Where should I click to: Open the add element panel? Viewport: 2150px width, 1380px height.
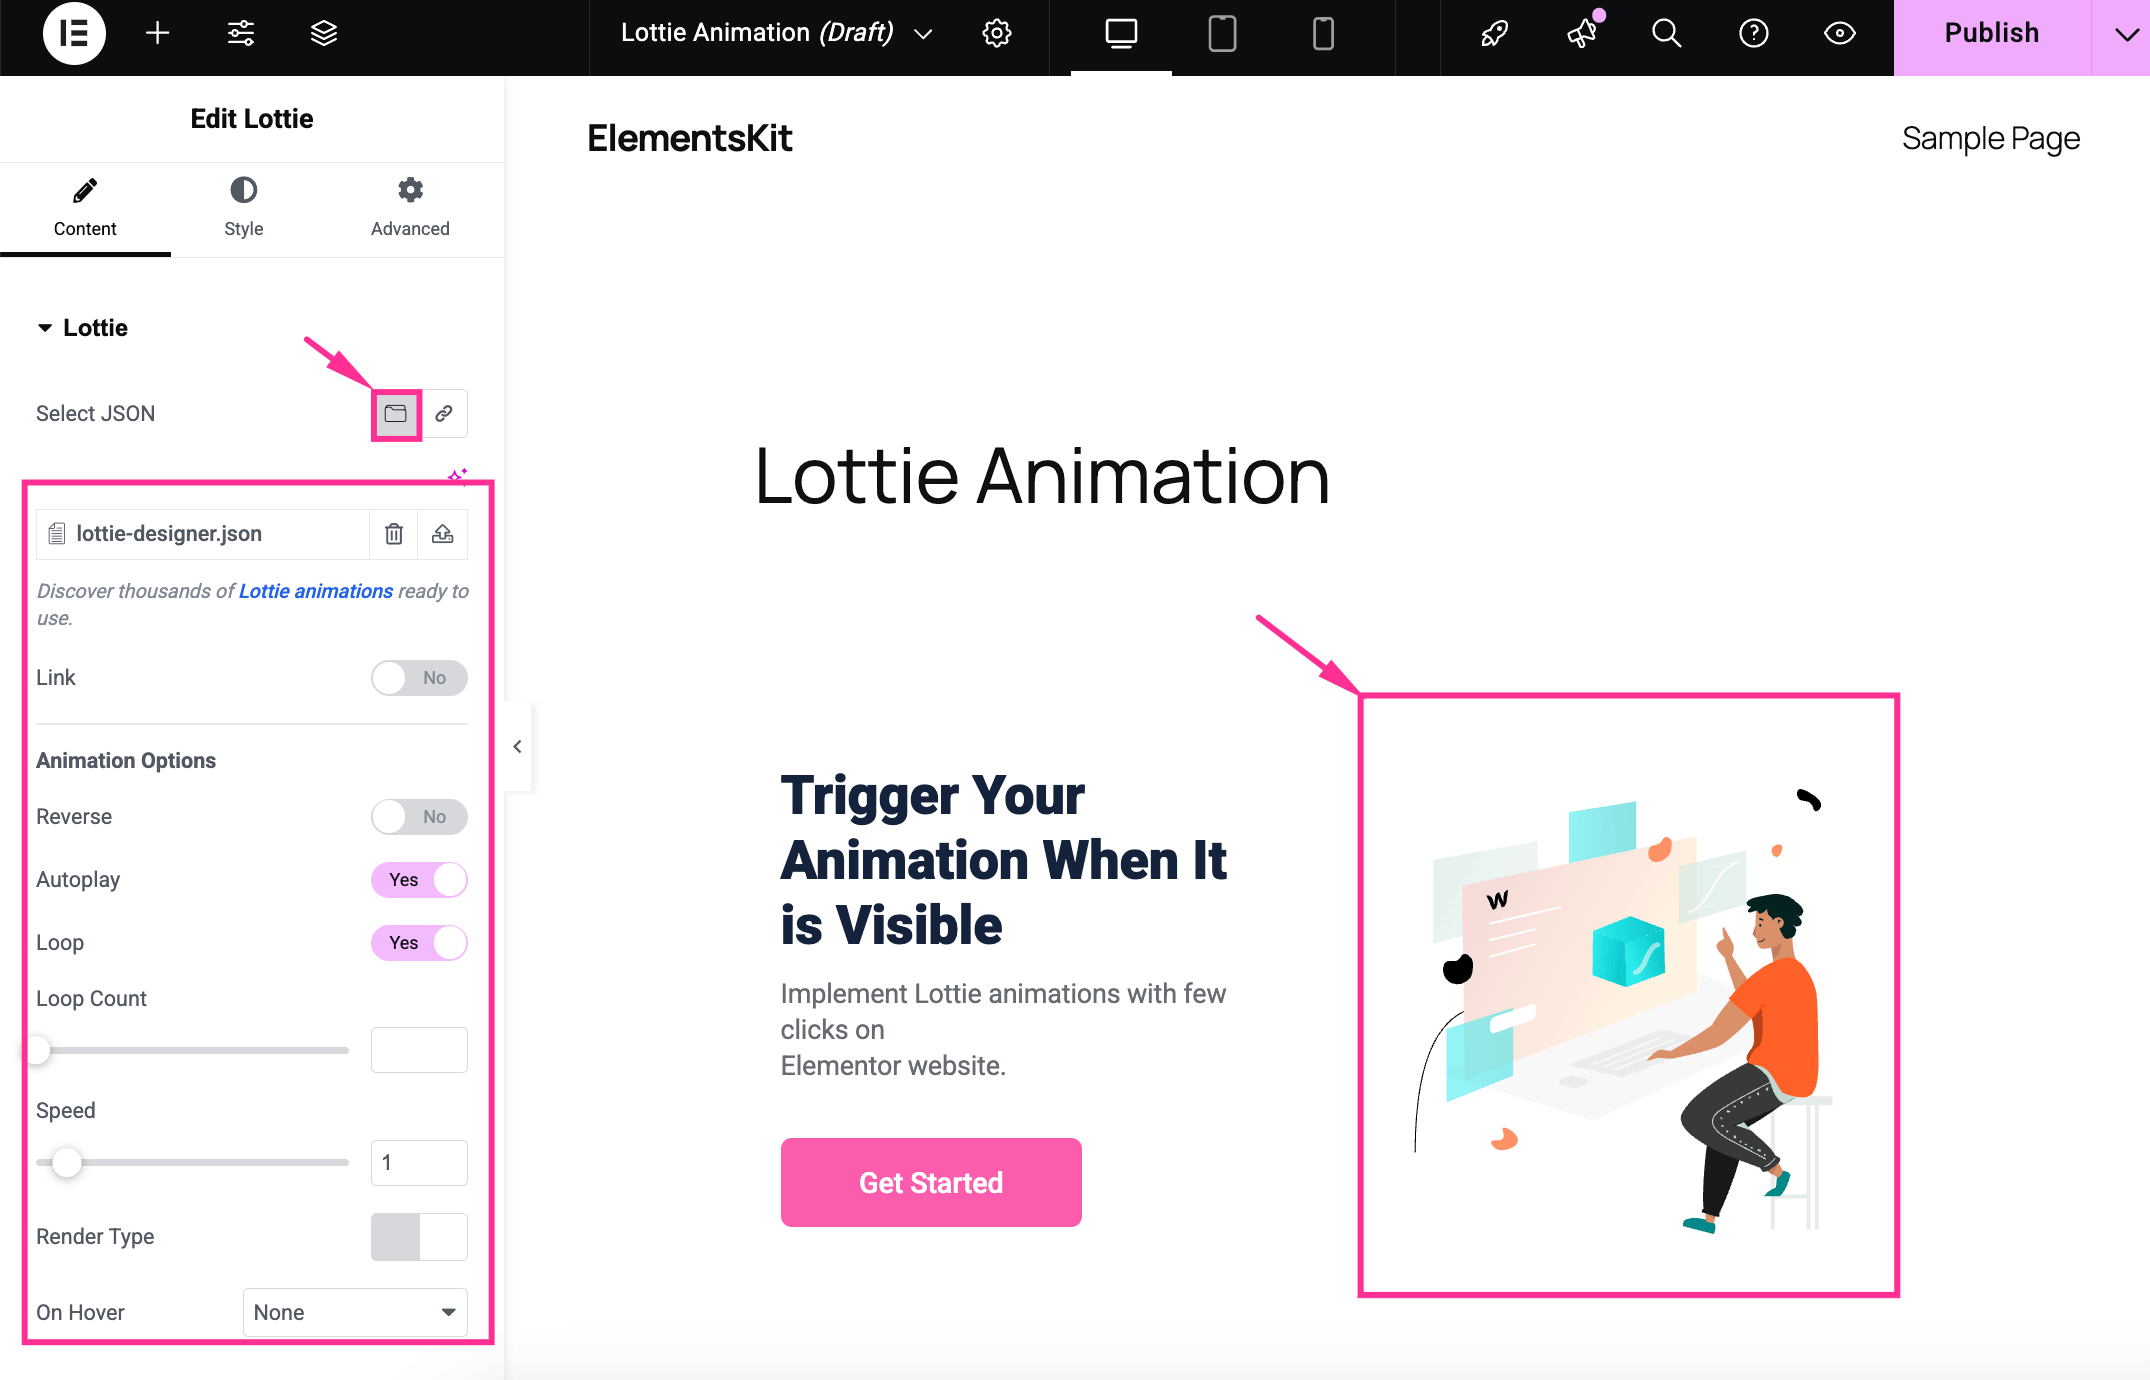pyautogui.click(x=156, y=33)
